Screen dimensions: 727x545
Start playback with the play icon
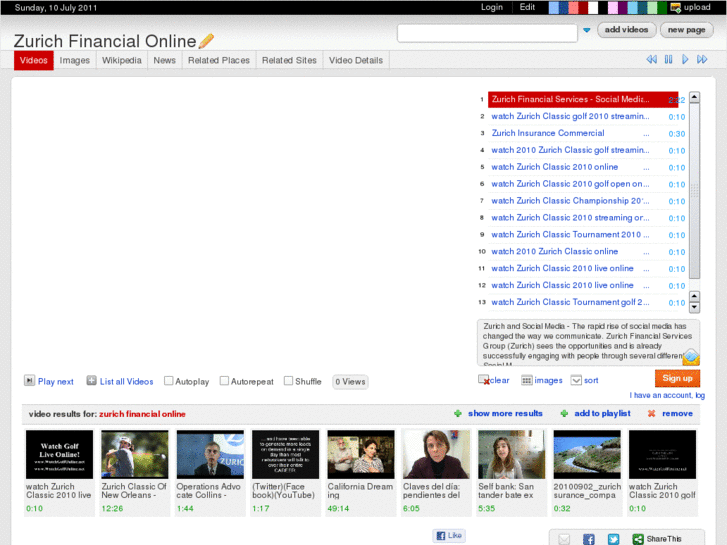[x=685, y=59]
